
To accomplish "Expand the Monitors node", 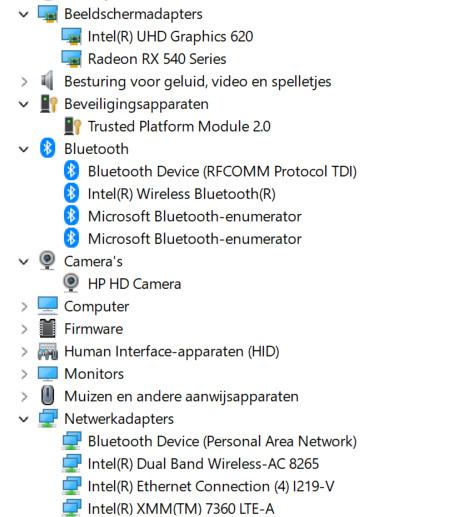I will point(24,374).
